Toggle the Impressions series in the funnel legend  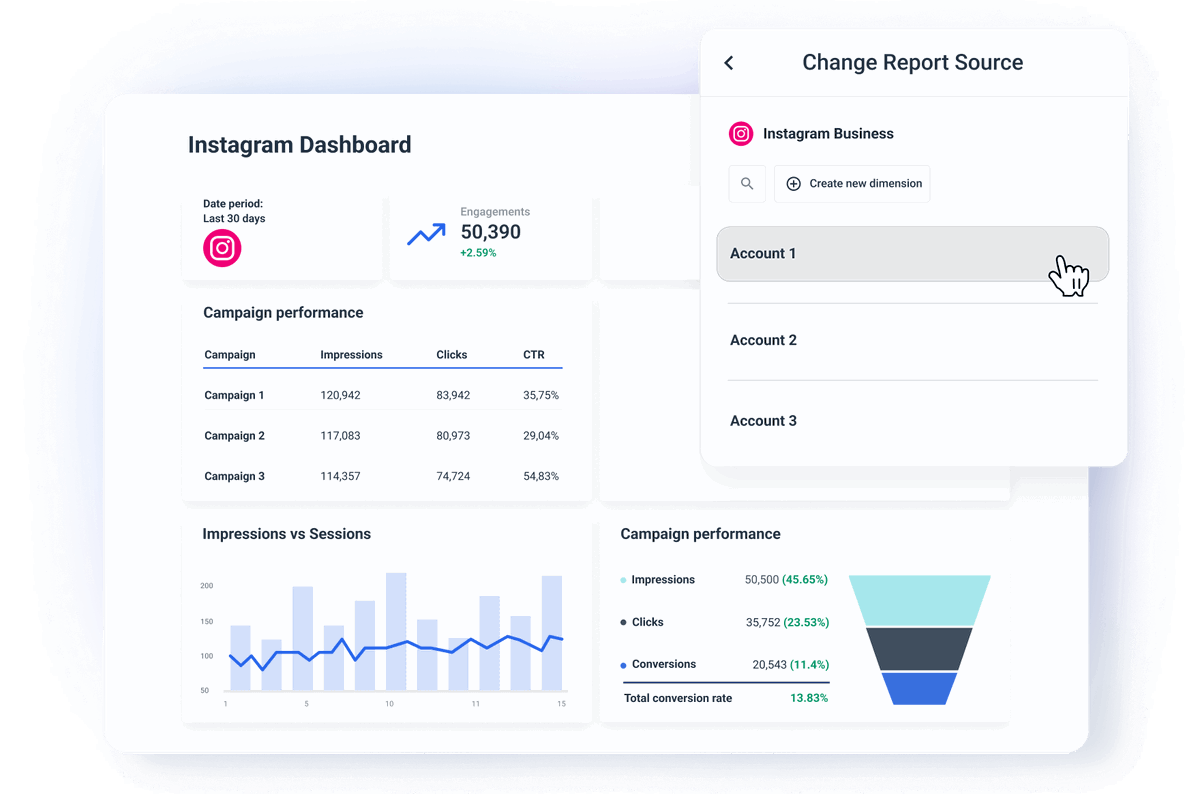point(664,579)
